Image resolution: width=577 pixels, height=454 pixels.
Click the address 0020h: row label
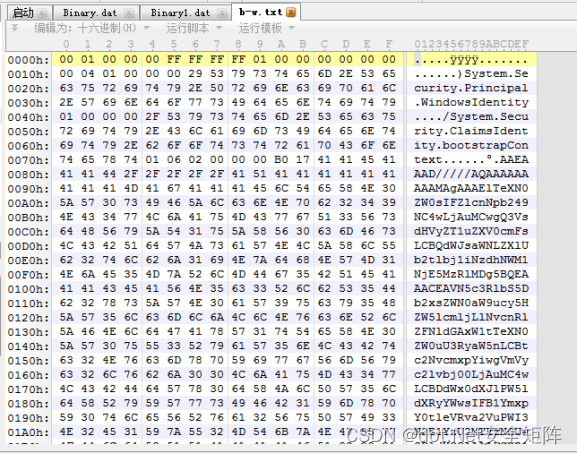click(28, 88)
